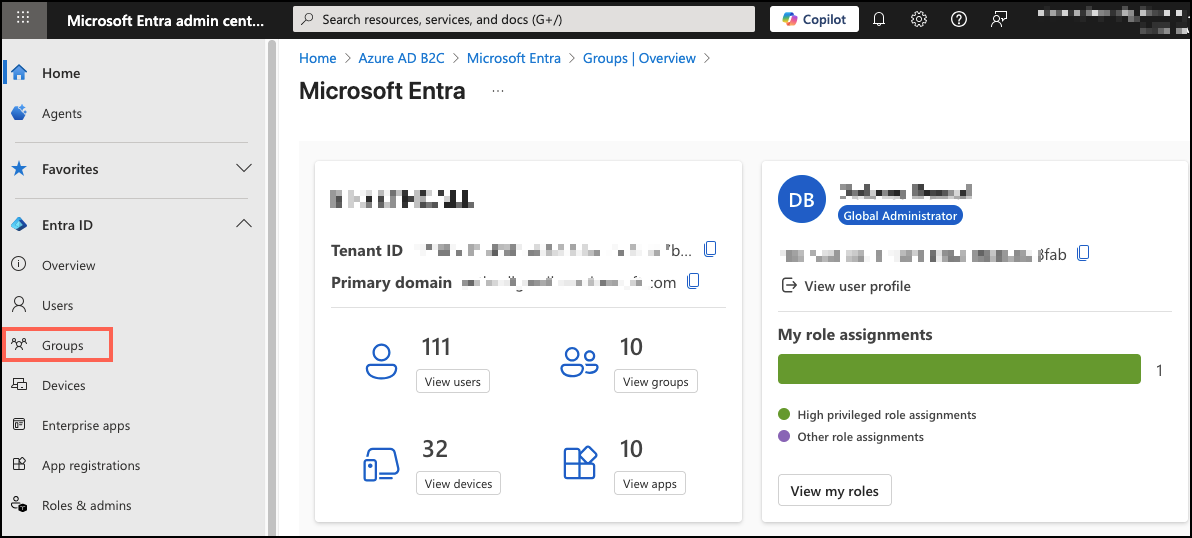Select Groups in the sidebar

(x=62, y=345)
